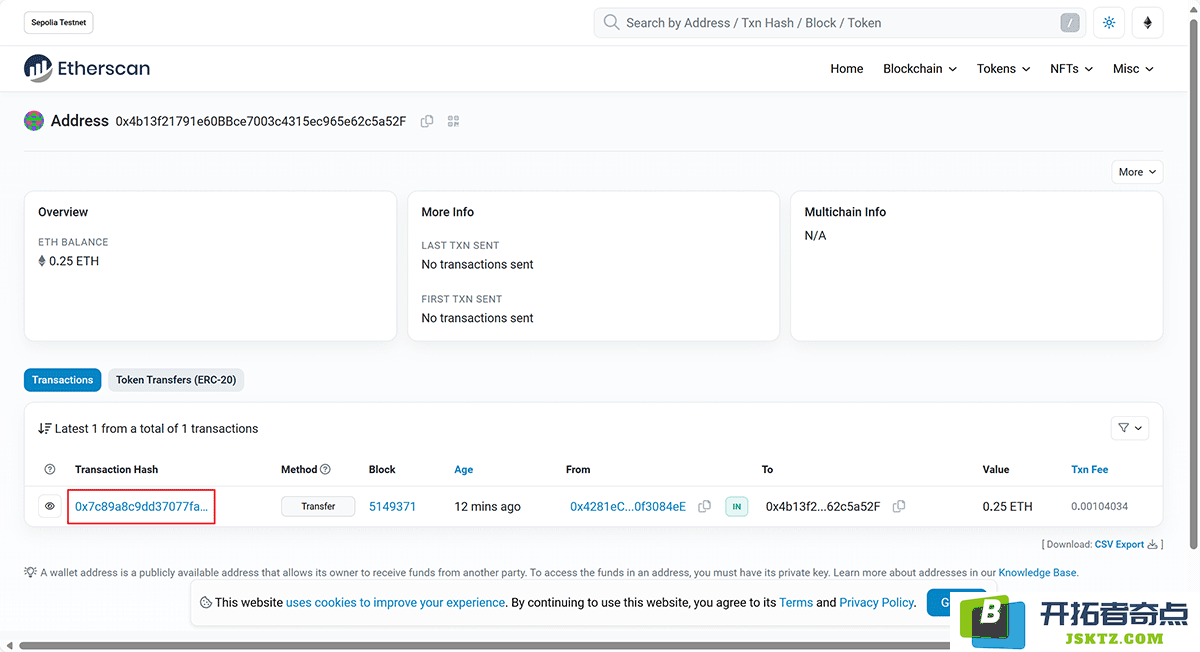1200x652 pixels.
Task: Click No transactions sent under LAST TXN SENT
Action: (478, 265)
